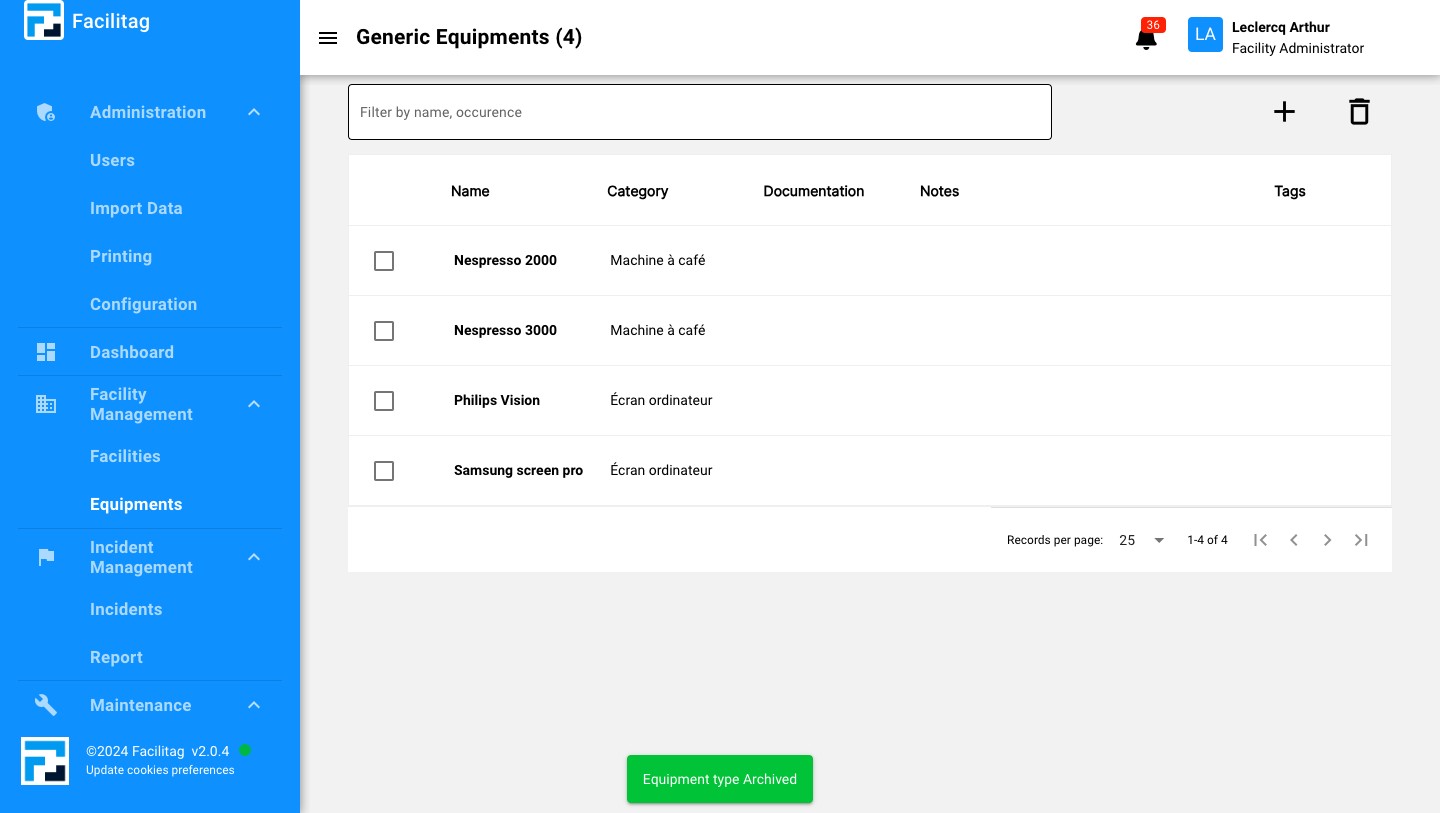
Task: Click the hamburger menu icon
Action: coord(327,38)
